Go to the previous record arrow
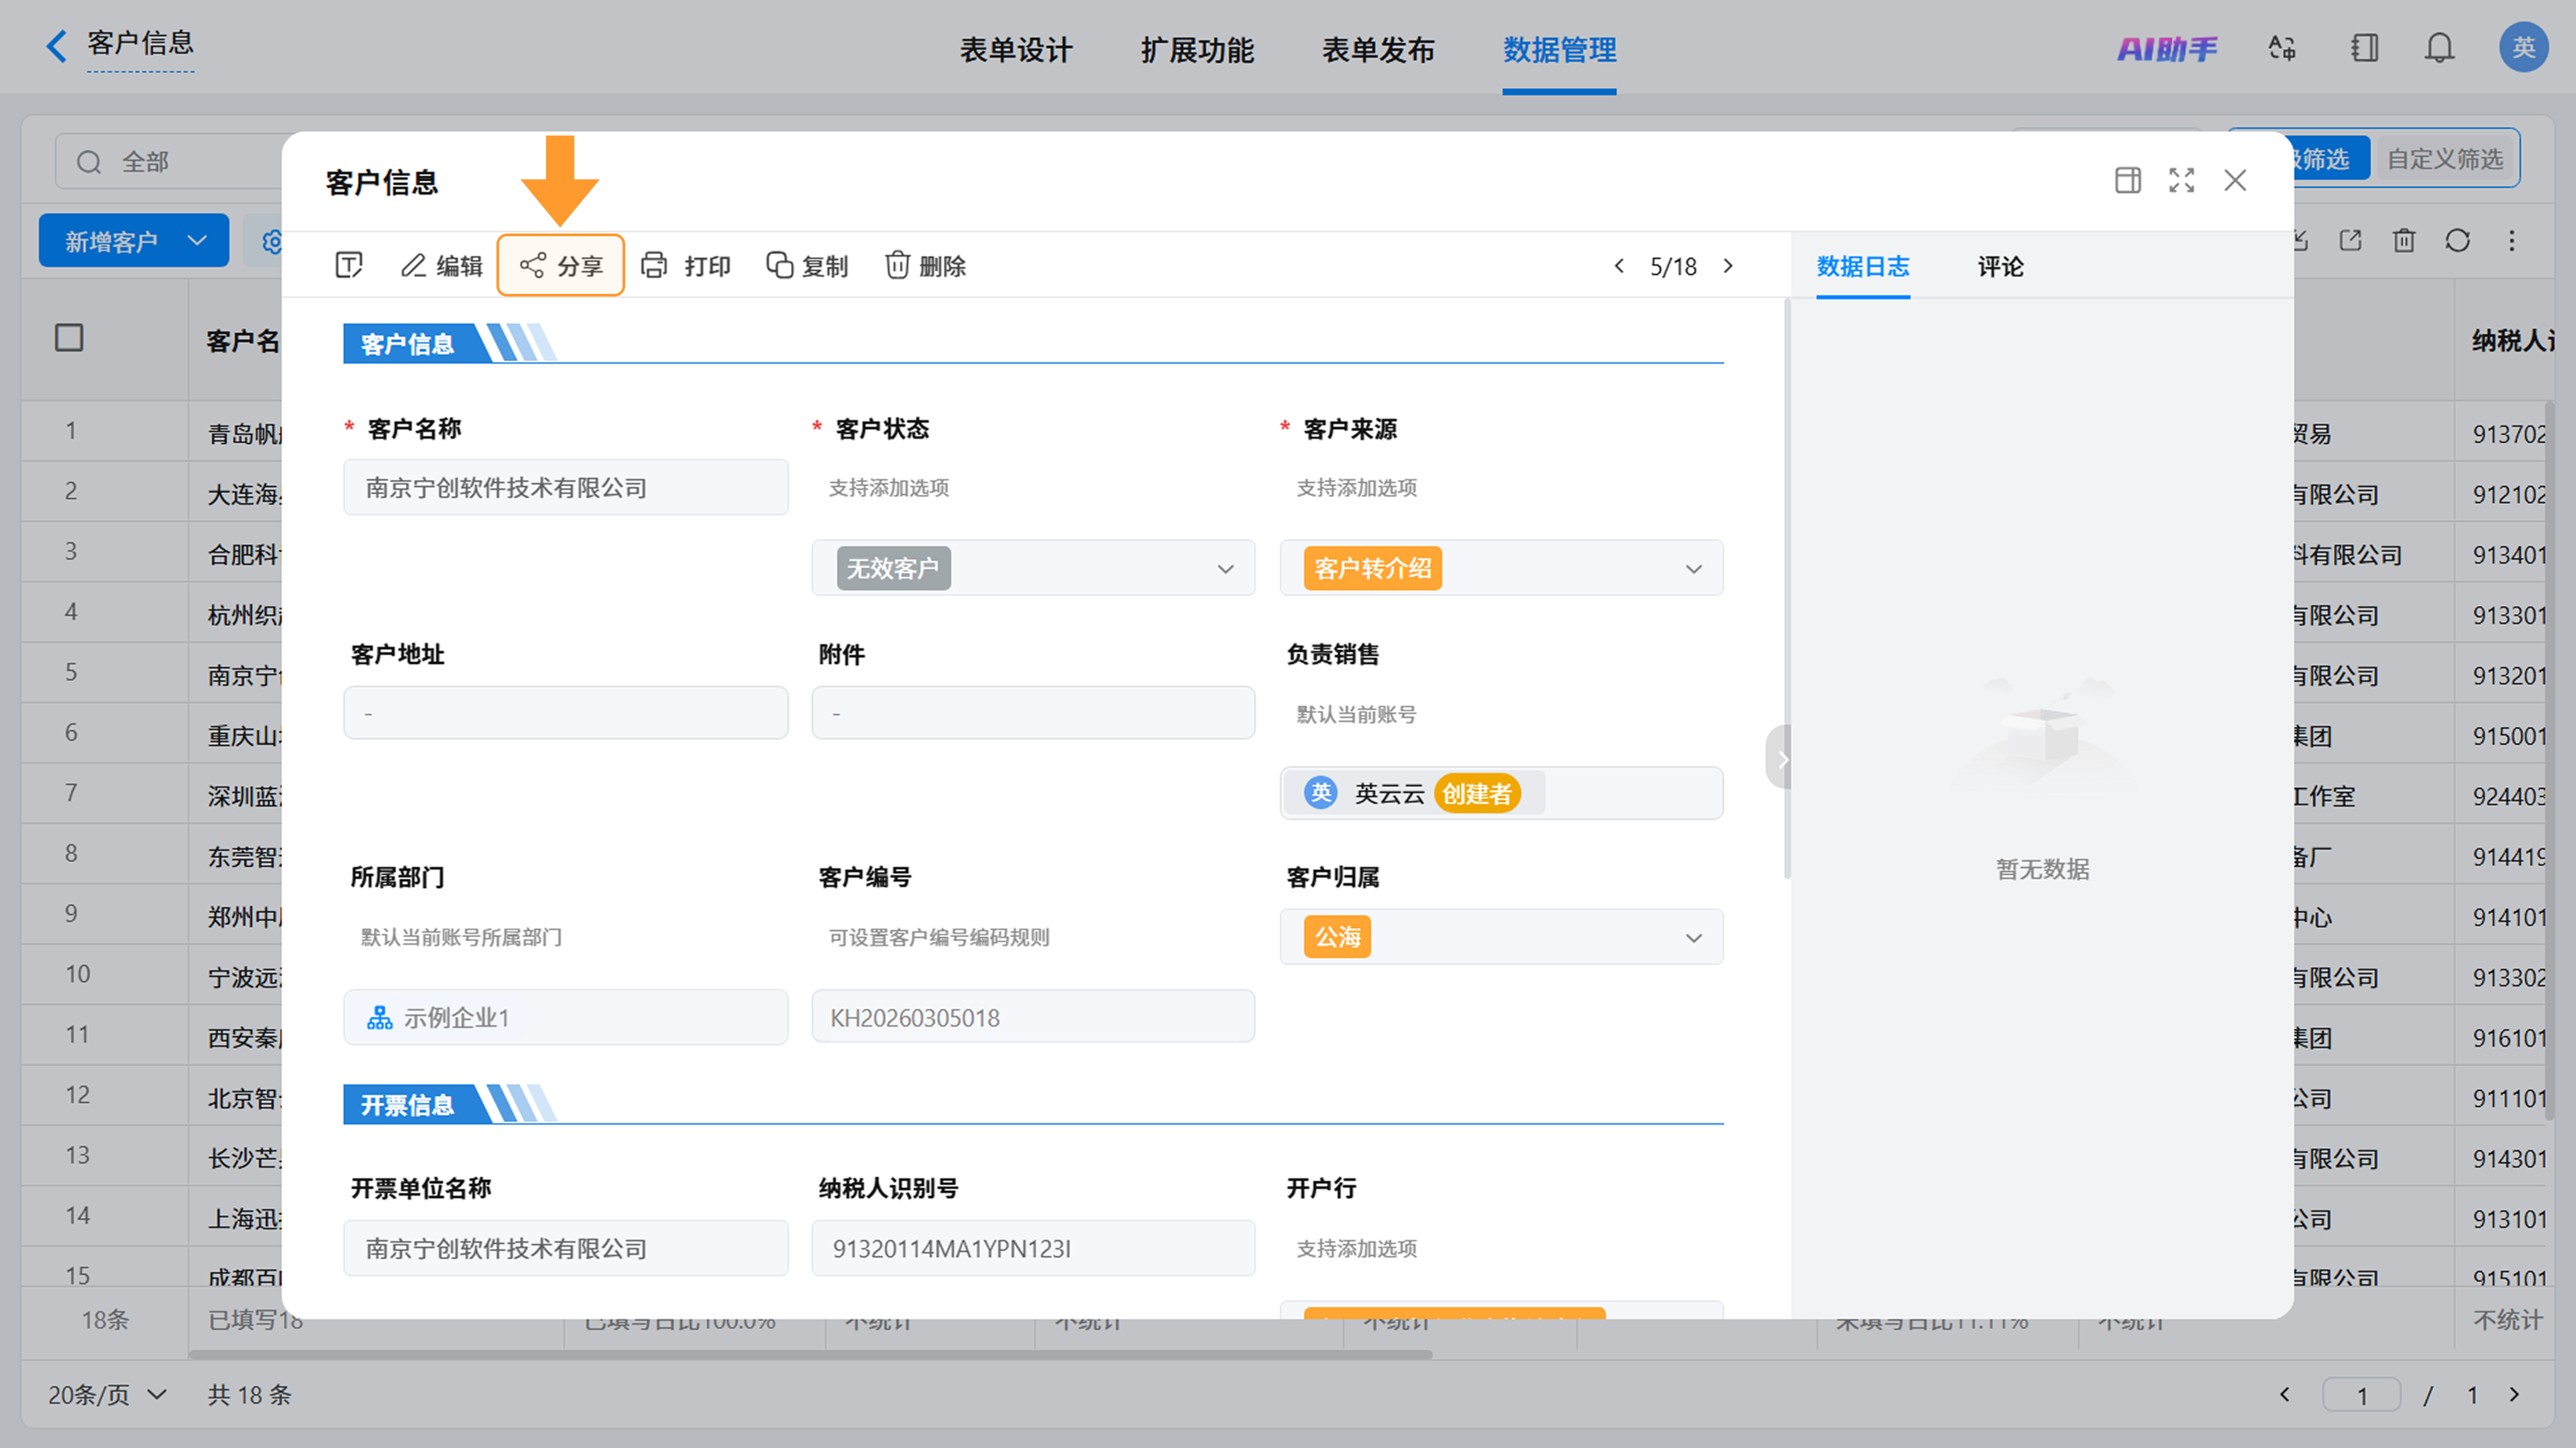This screenshot has width=2576, height=1448. point(1619,266)
